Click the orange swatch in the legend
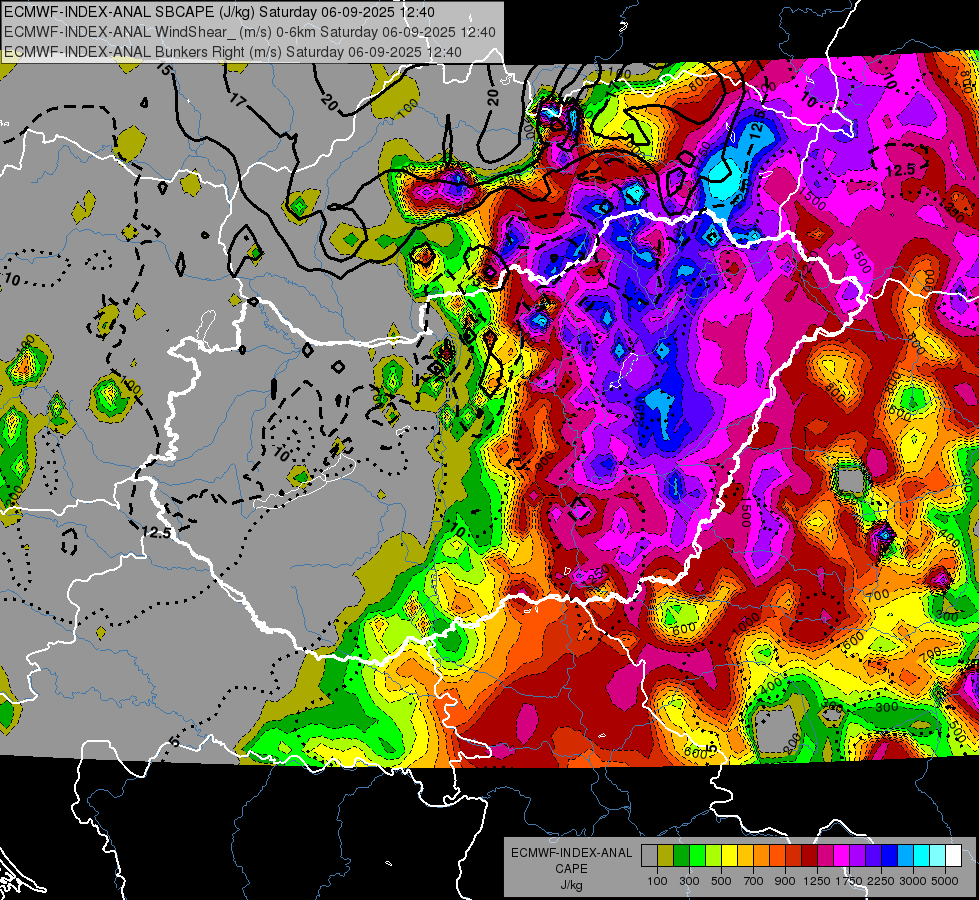Screen dimensions: 979x900 pyautogui.click(x=761, y=855)
